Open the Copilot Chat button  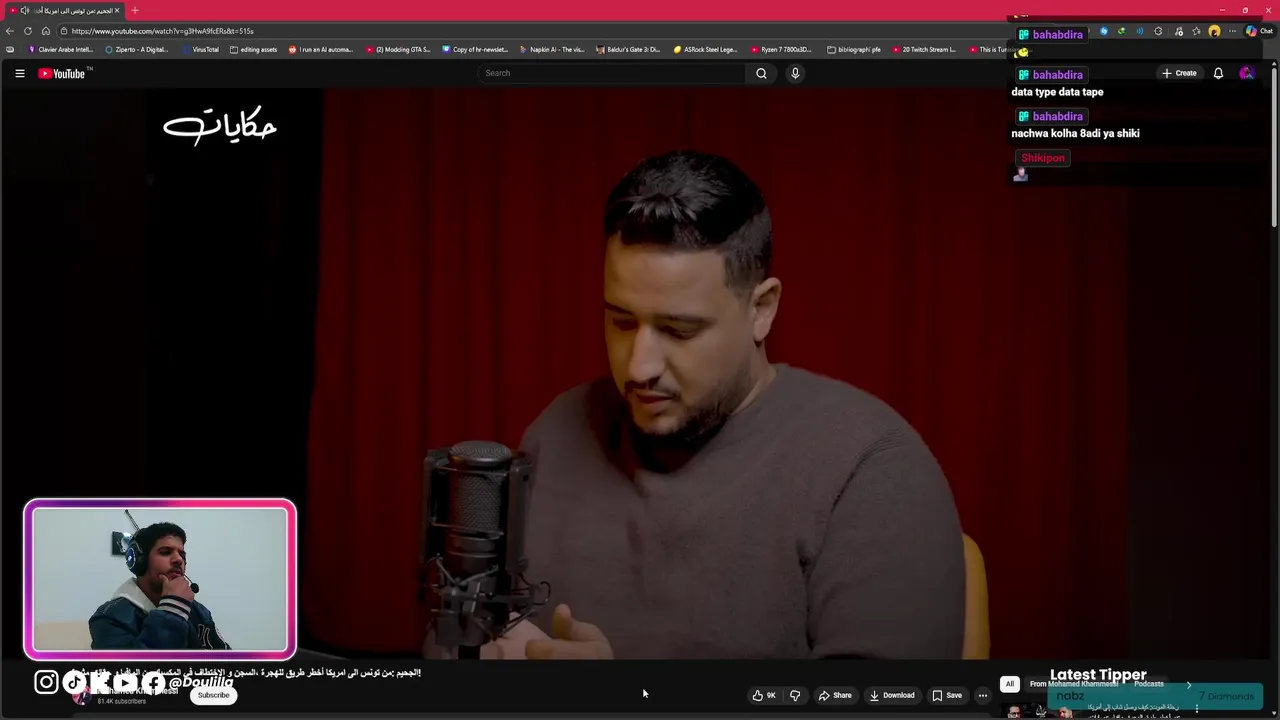(1259, 31)
